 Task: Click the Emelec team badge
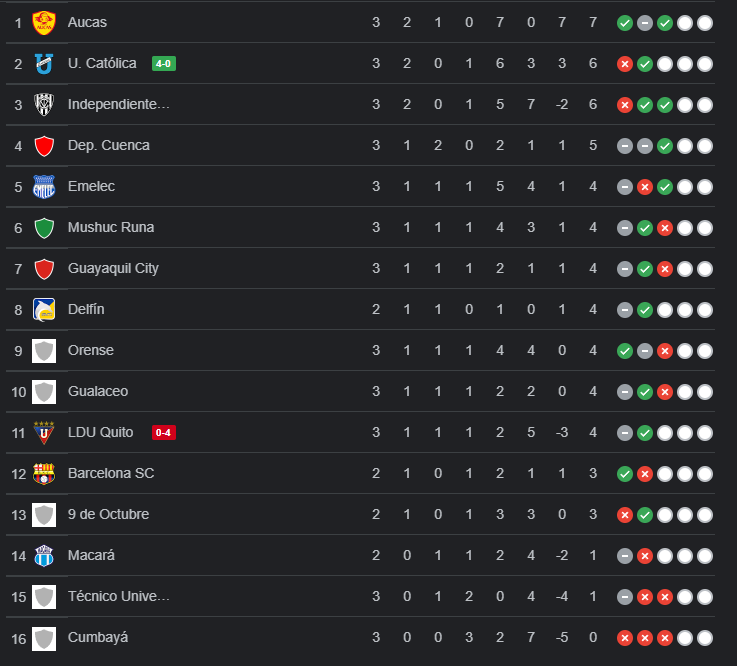(x=43, y=187)
